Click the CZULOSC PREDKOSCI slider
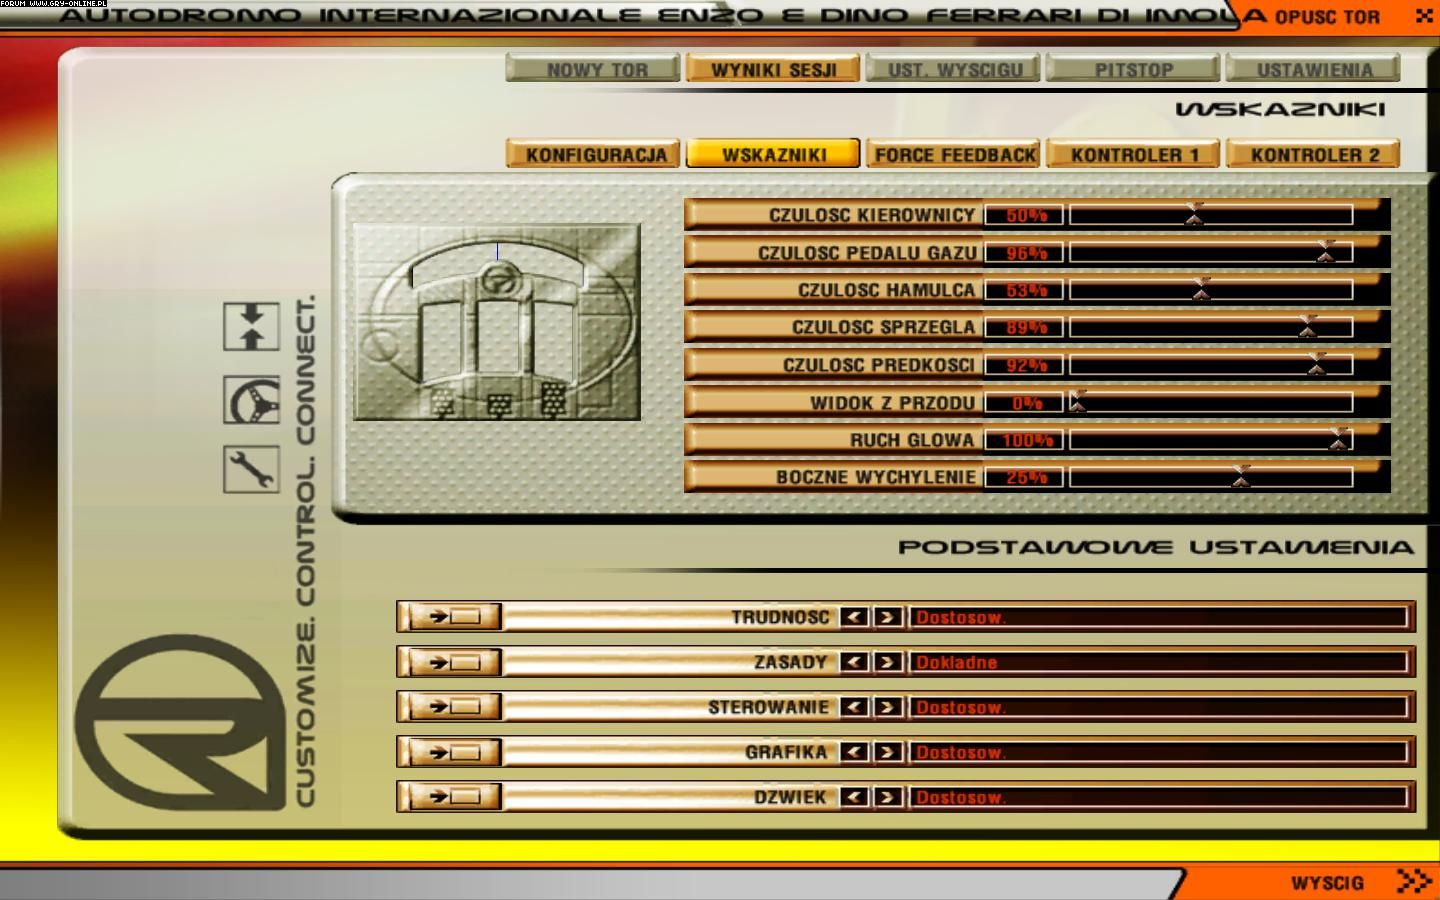 1211,365
